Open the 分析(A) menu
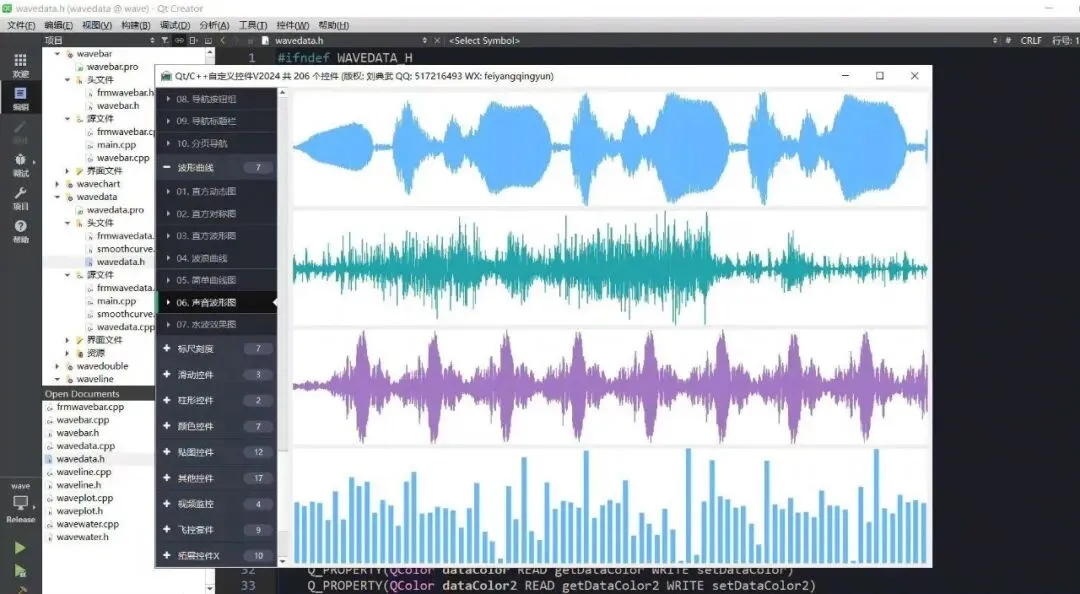The image size is (1080, 594). [214, 25]
